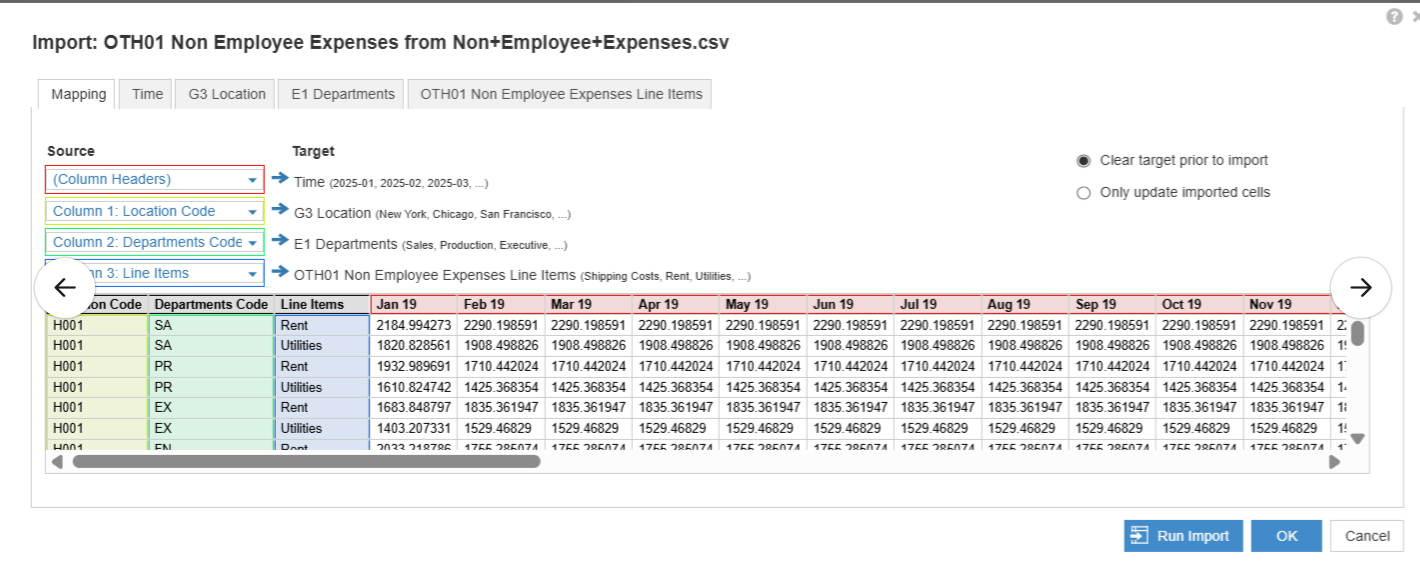The height and width of the screenshot is (566, 1420).
Task: Click the SA cell in the first data row
Action: [211, 325]
